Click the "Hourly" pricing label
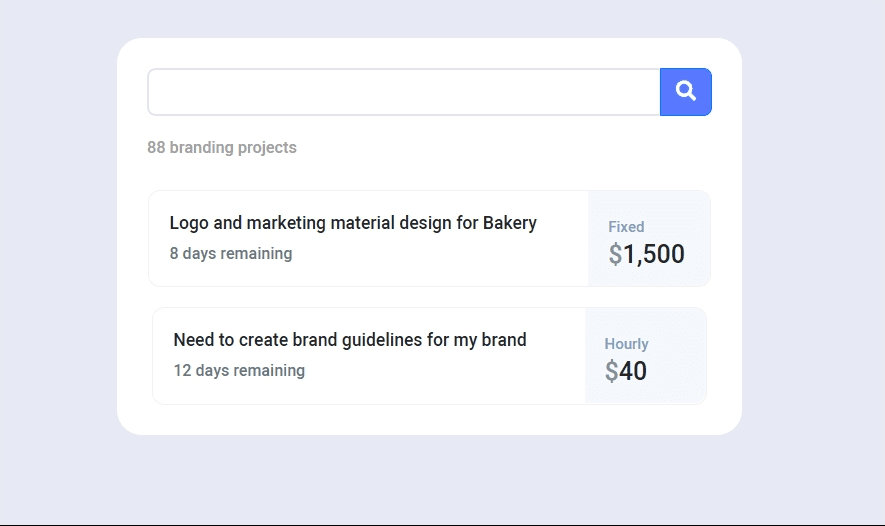Image resolution: width=885 pixels, height=526 pixels. pos(626,344)
